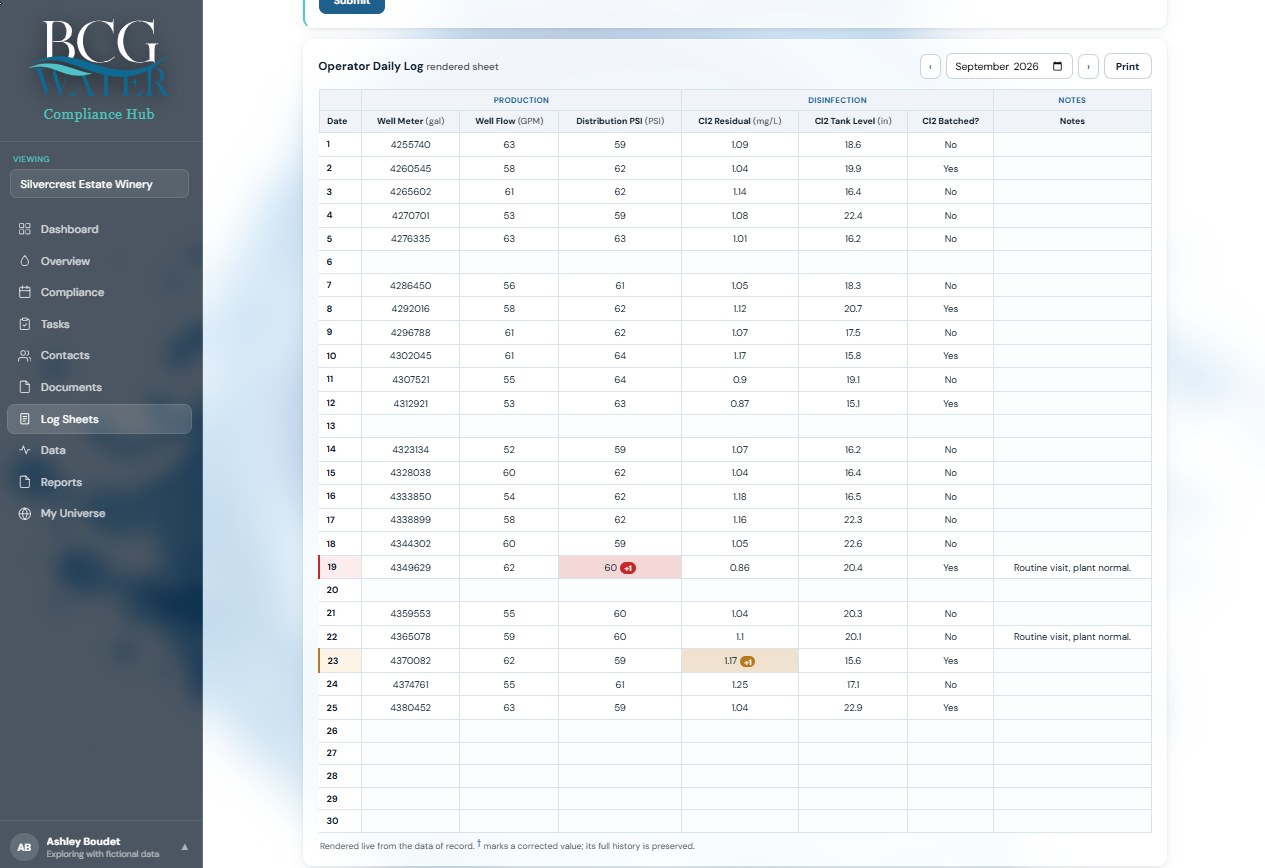
Task: Click the Cl2 Residual column header
Action: (x=740, y=121)
